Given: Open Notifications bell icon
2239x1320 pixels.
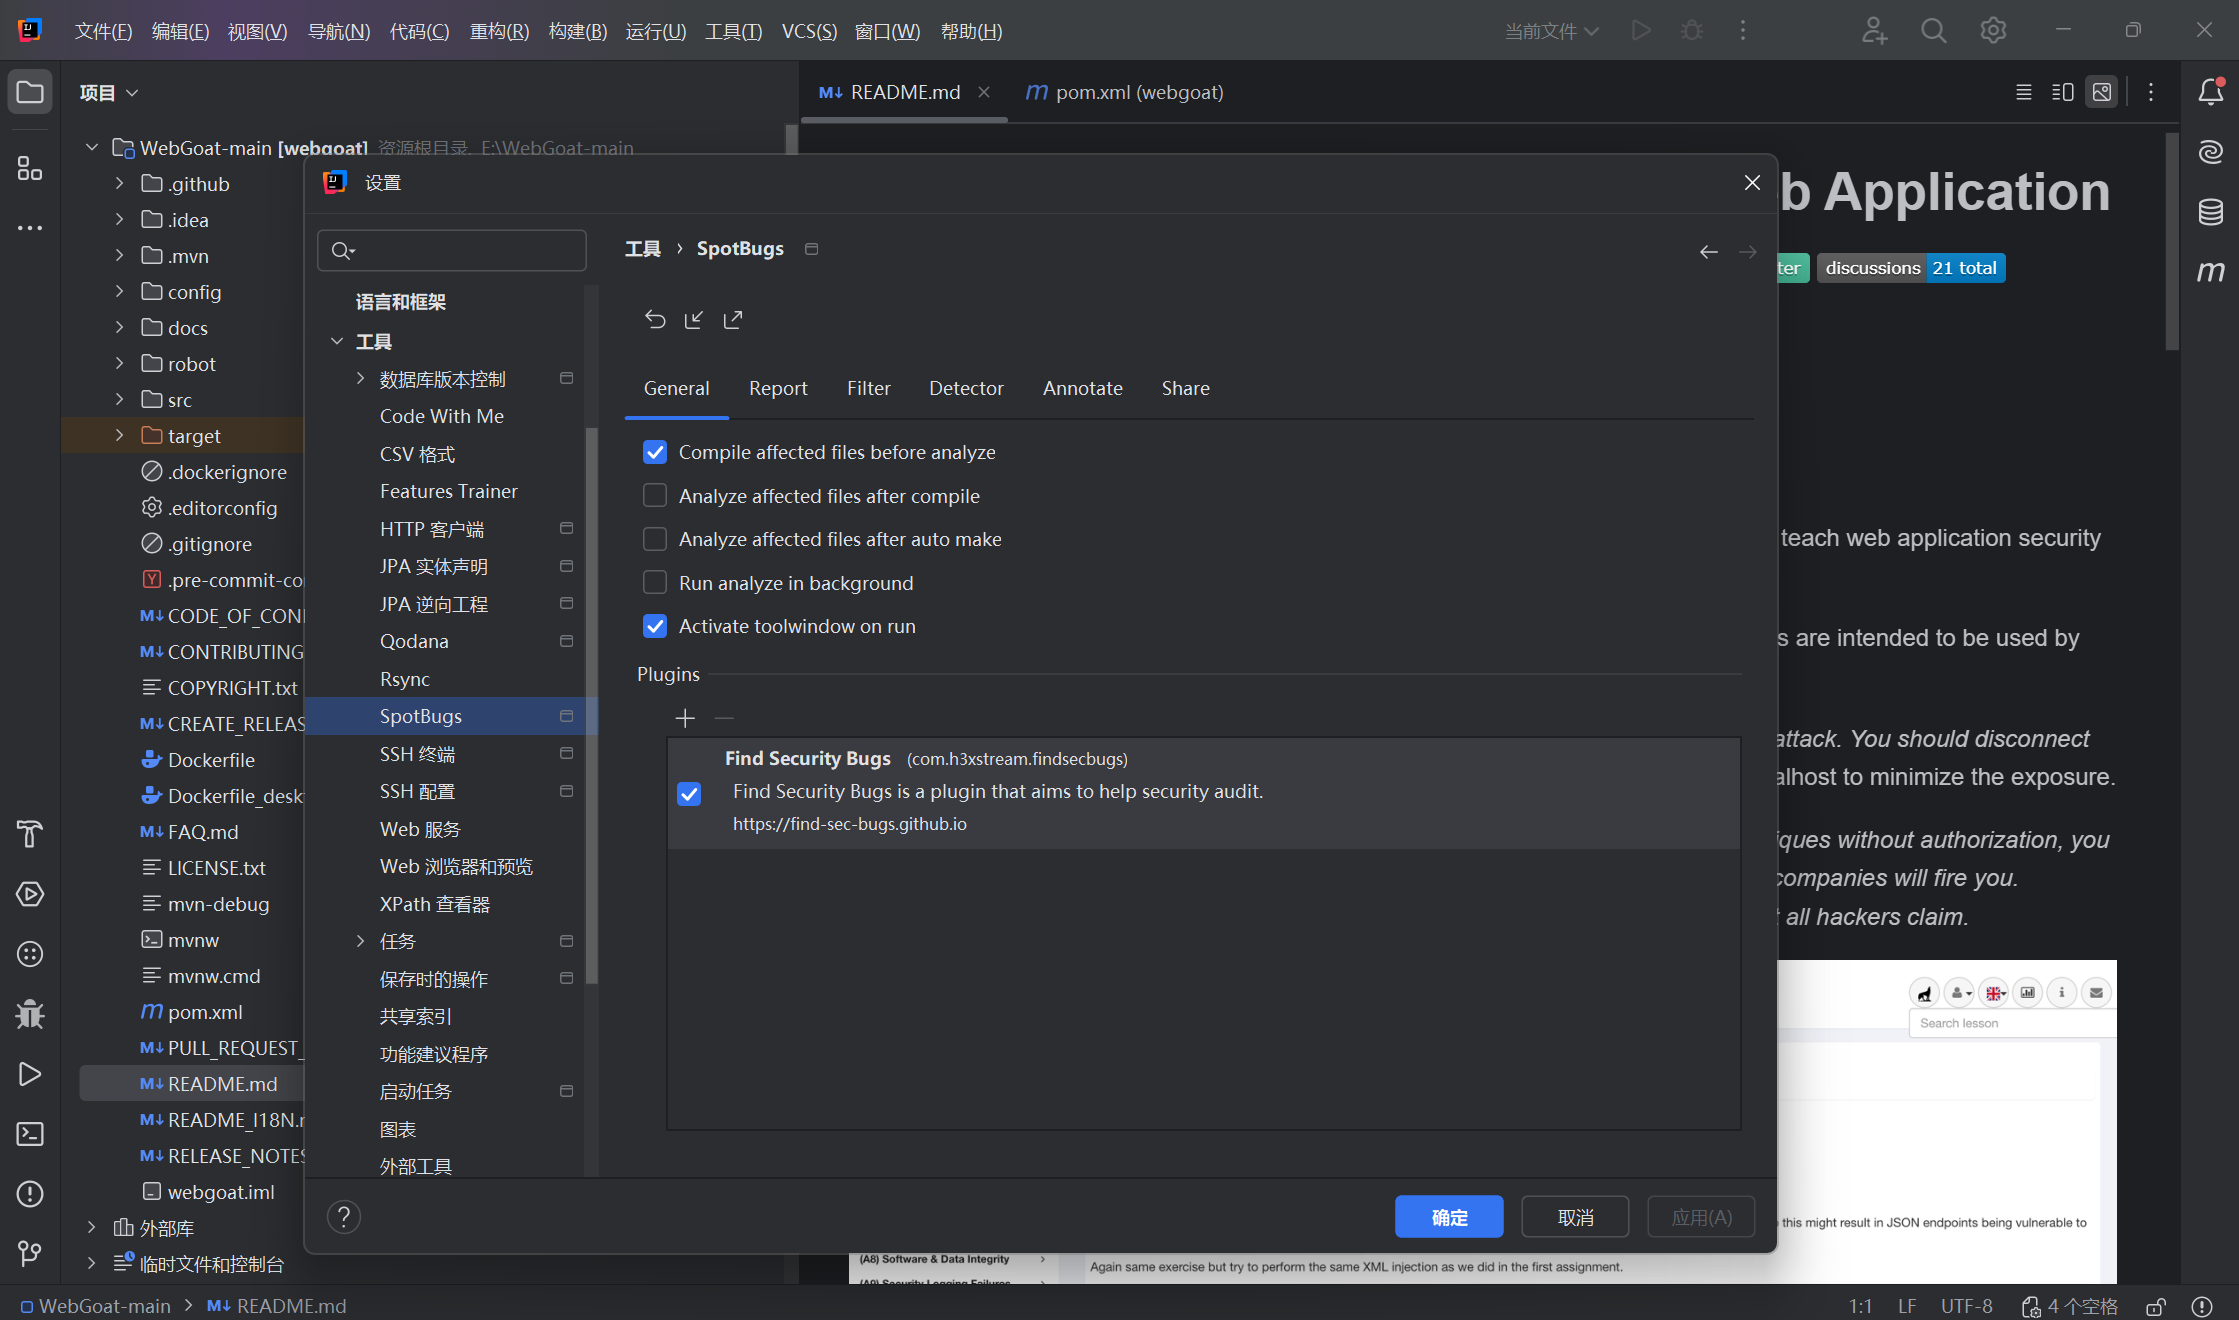Looking at the screenshot, I should click(x=2210, y=92).
